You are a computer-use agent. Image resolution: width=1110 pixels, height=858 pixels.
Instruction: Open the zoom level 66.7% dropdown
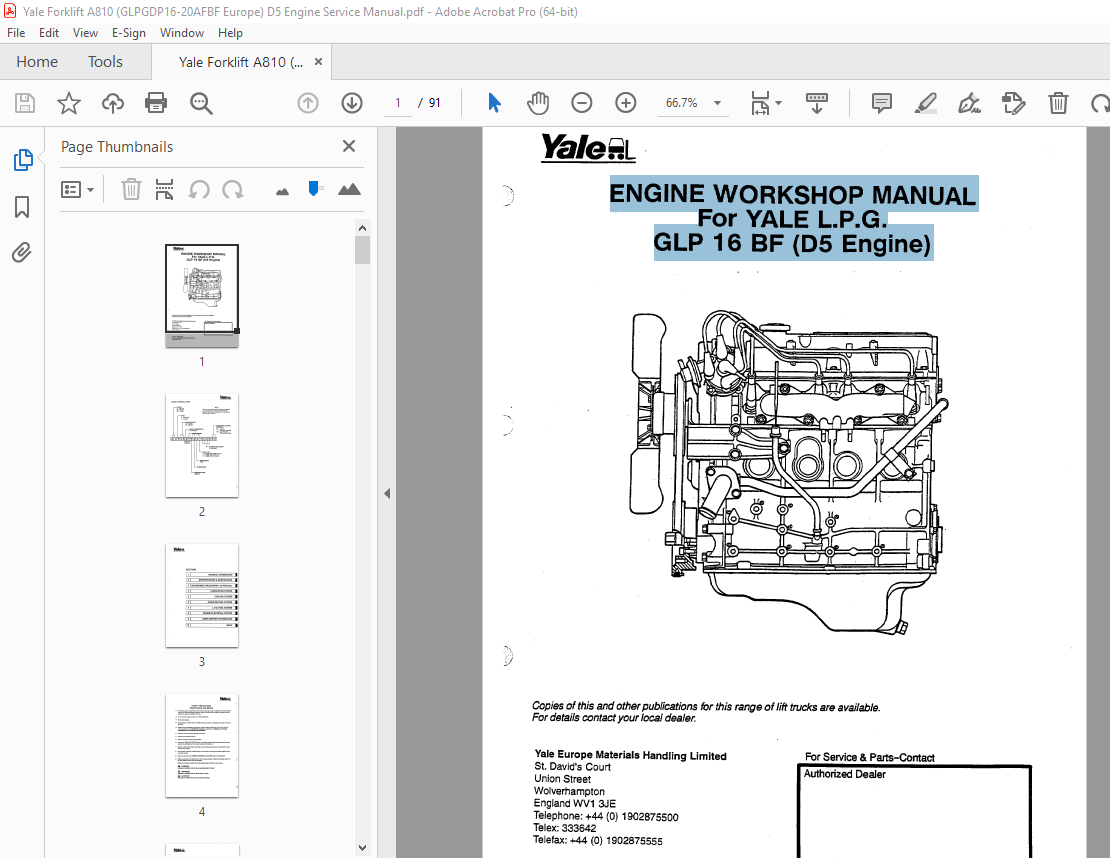click(718, 103)
